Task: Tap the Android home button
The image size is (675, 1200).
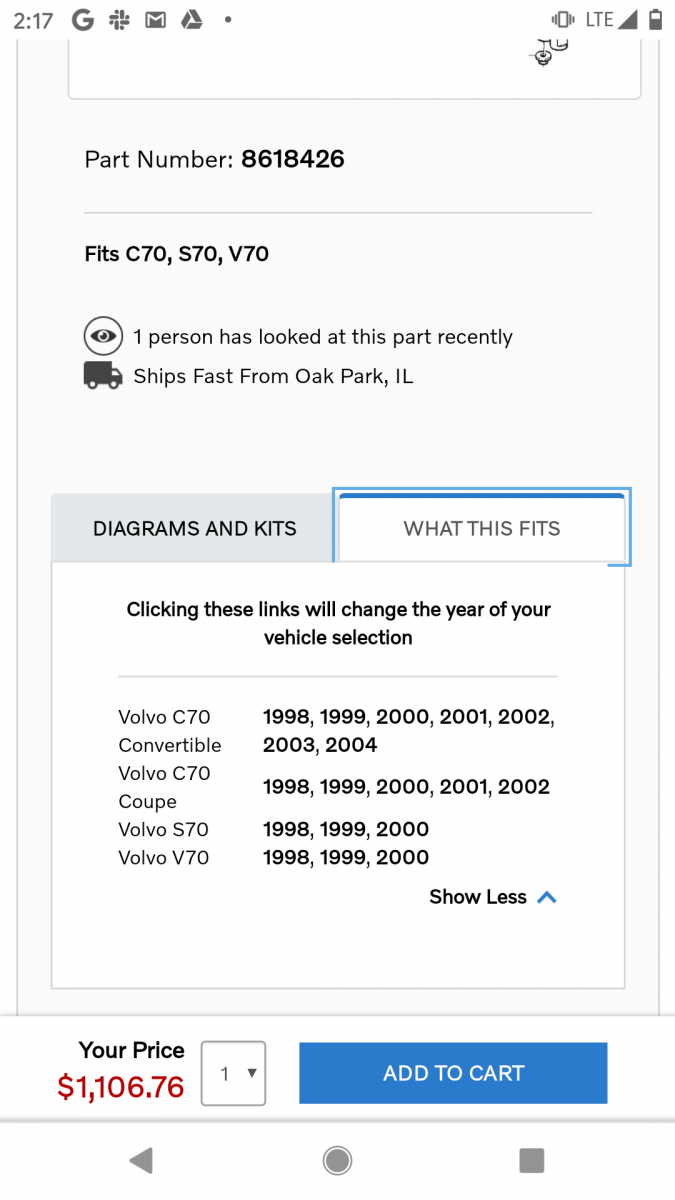Action: pos(337,1159)
